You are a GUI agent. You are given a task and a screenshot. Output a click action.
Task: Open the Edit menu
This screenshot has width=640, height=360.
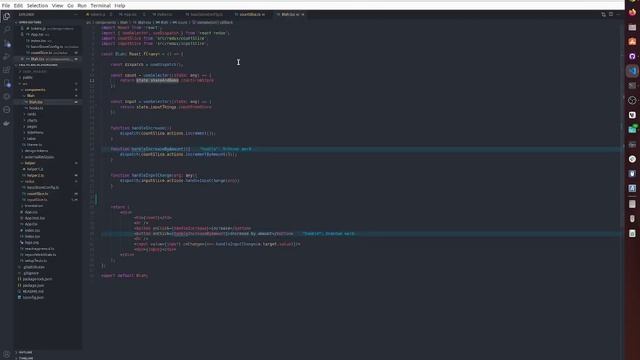(18, 6)
